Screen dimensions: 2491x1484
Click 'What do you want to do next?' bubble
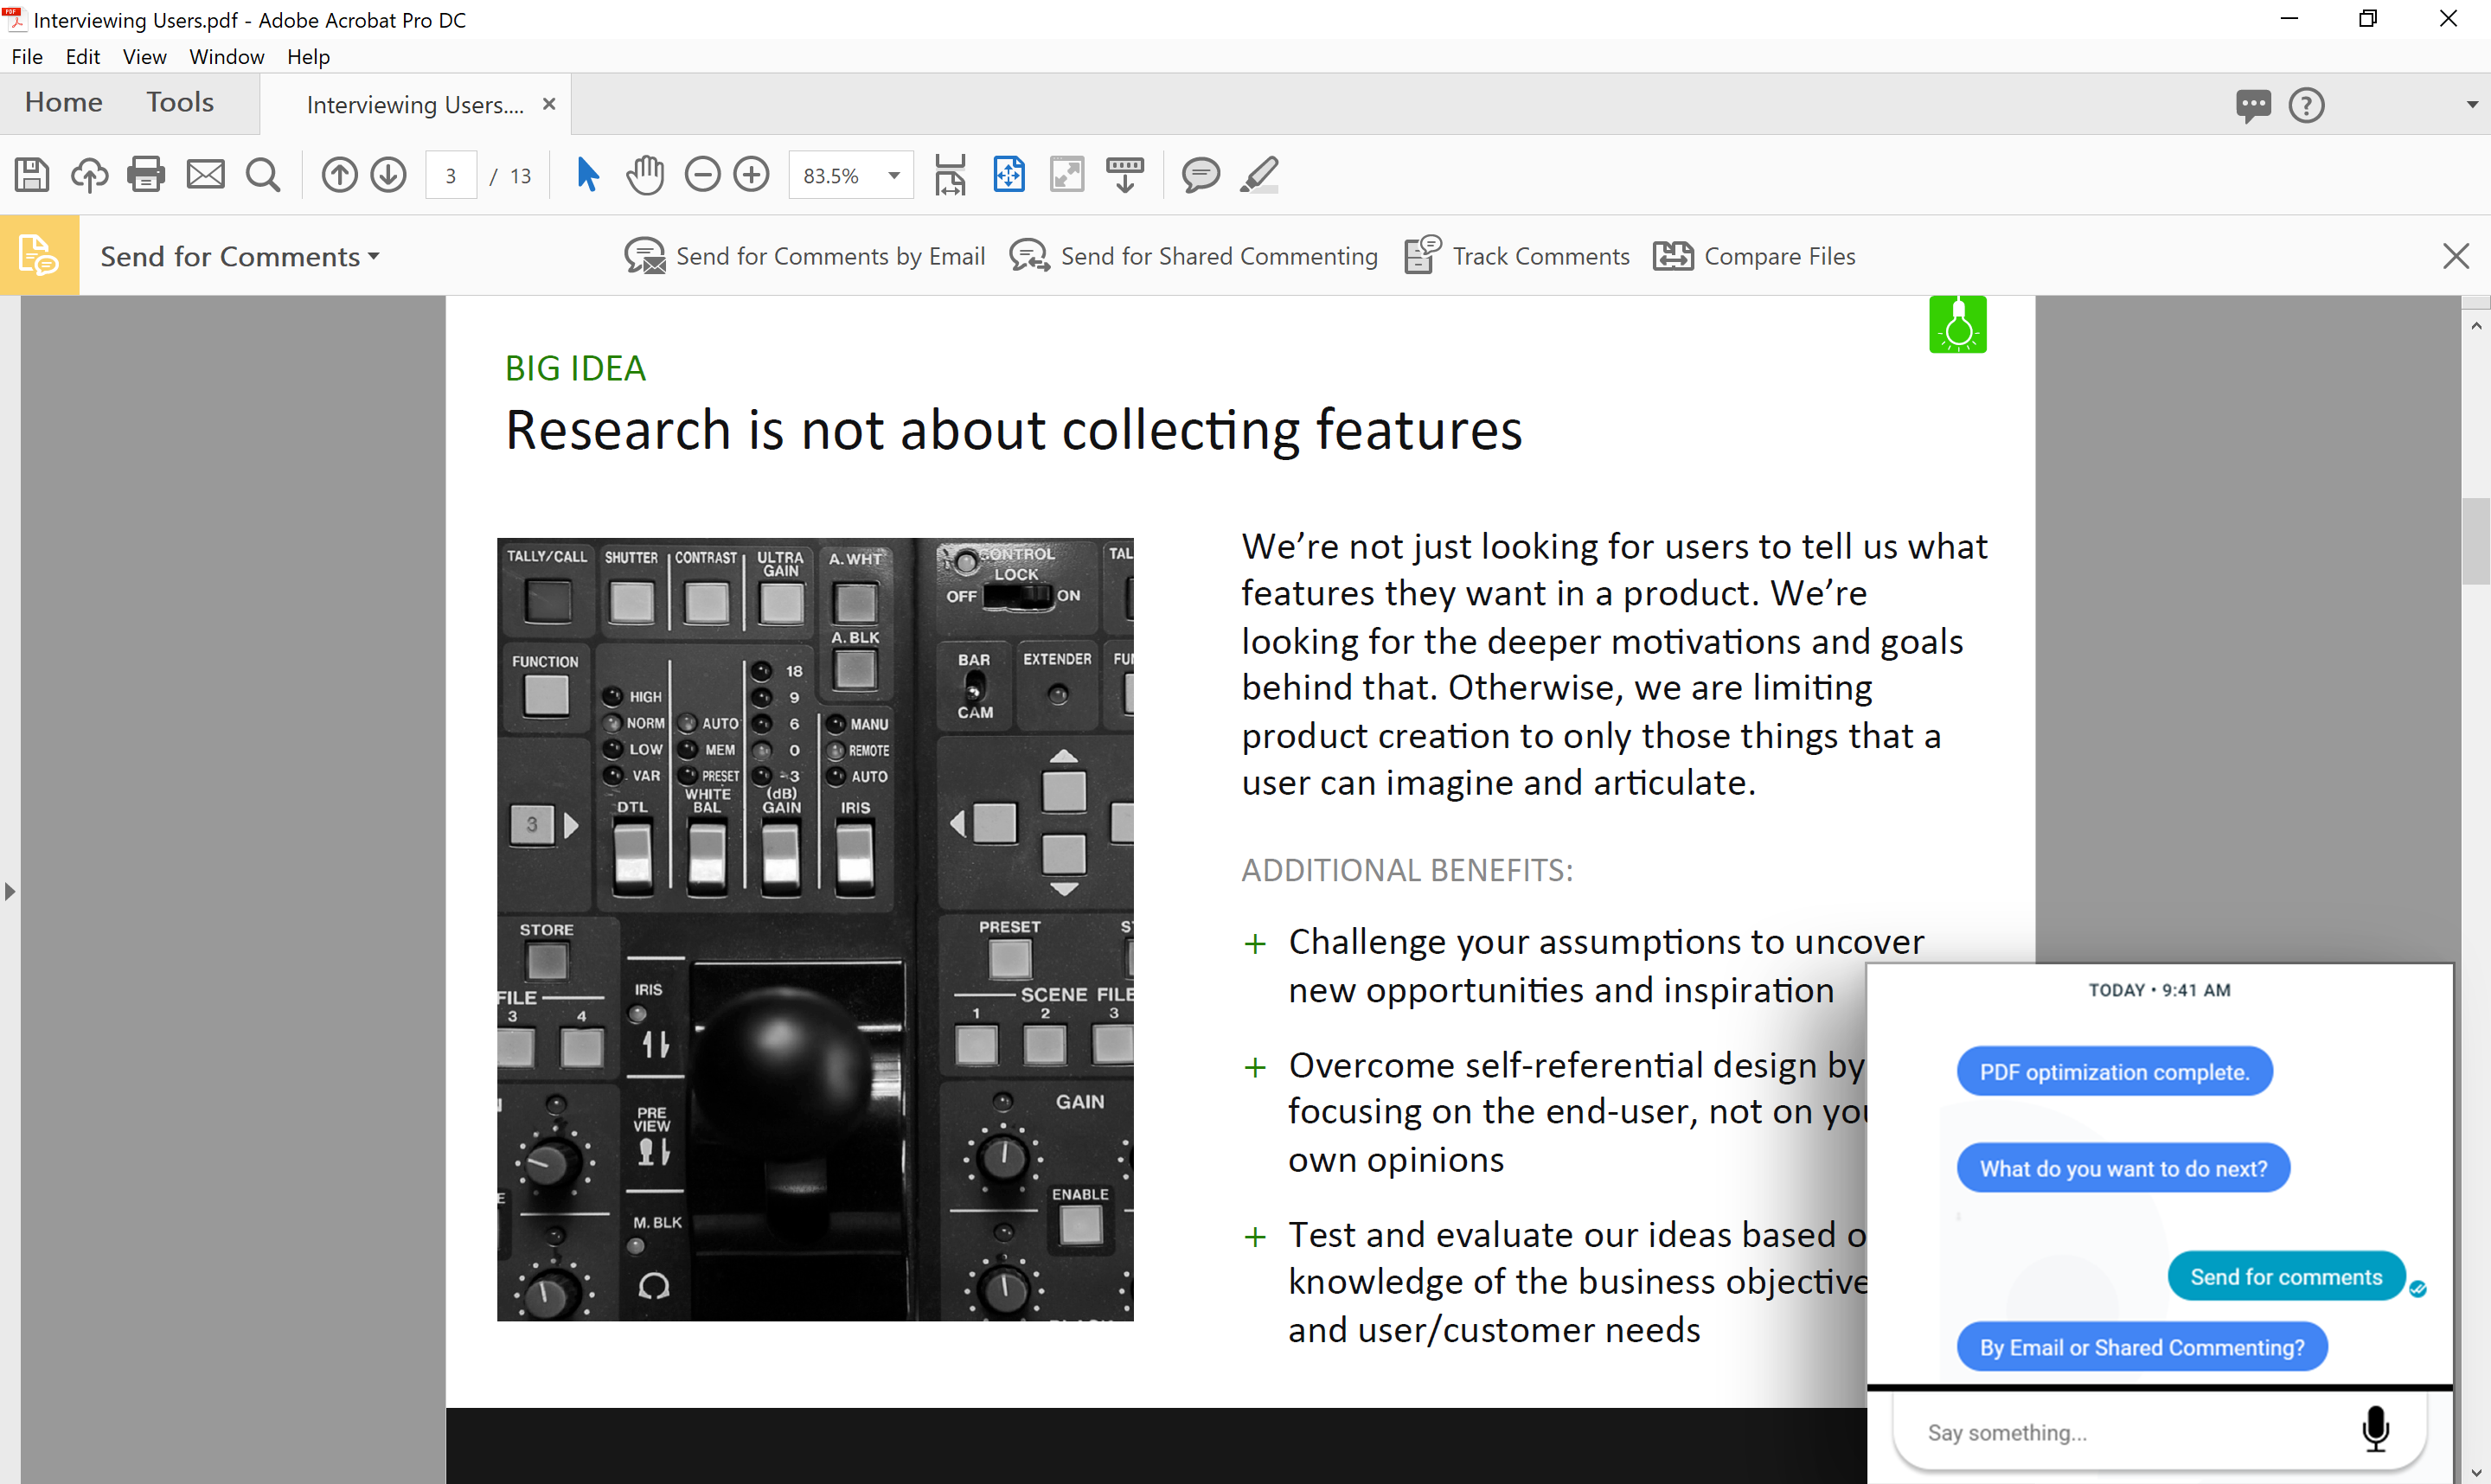[2123, 1168]
